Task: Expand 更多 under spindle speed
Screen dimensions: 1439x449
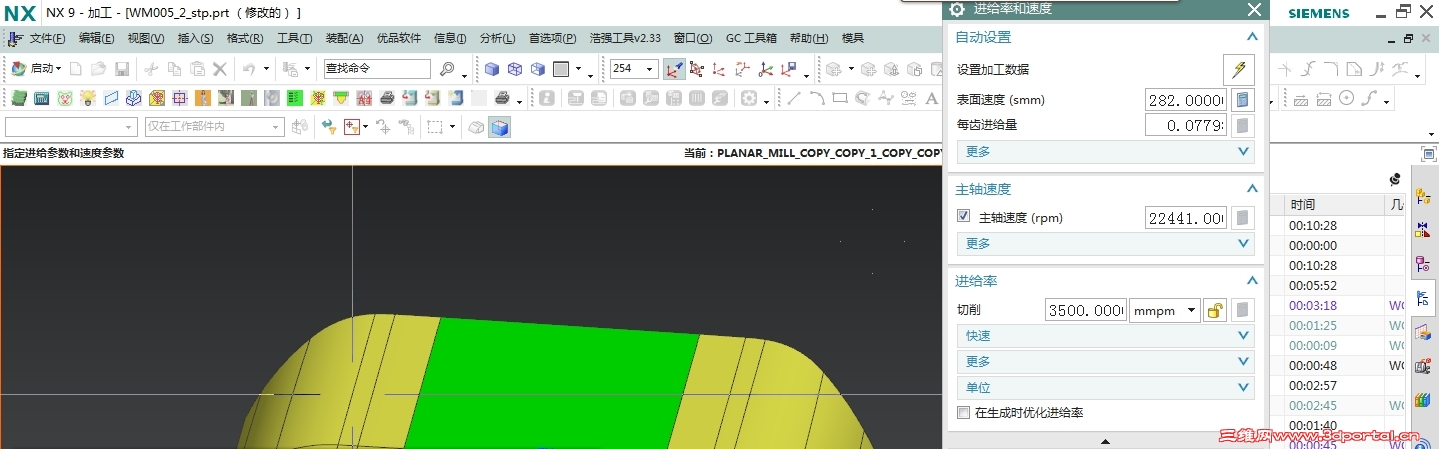Action: click(x=1105, y=244)
